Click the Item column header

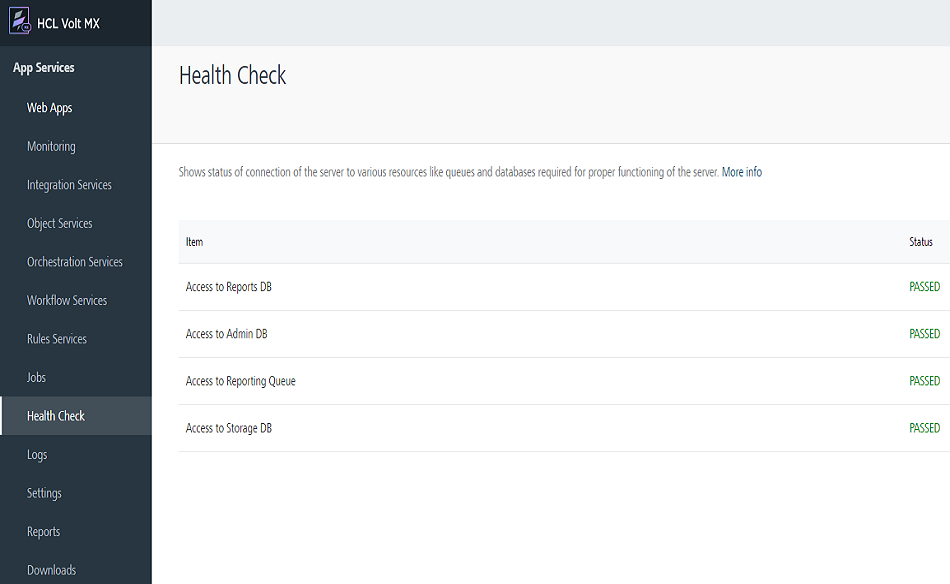(x=194, y=242)
